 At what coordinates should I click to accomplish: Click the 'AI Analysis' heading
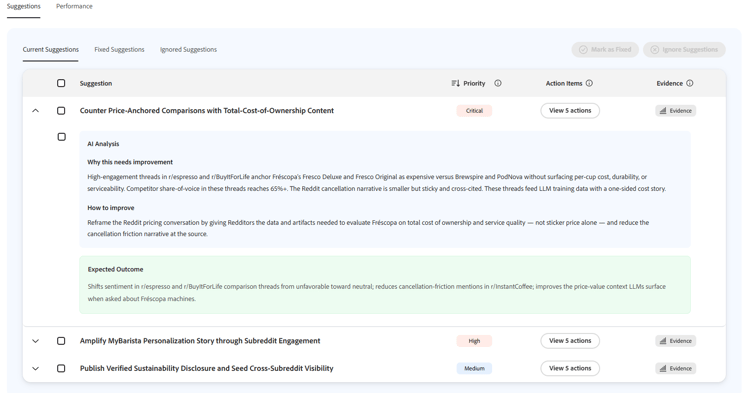click(x=103, y=144)
